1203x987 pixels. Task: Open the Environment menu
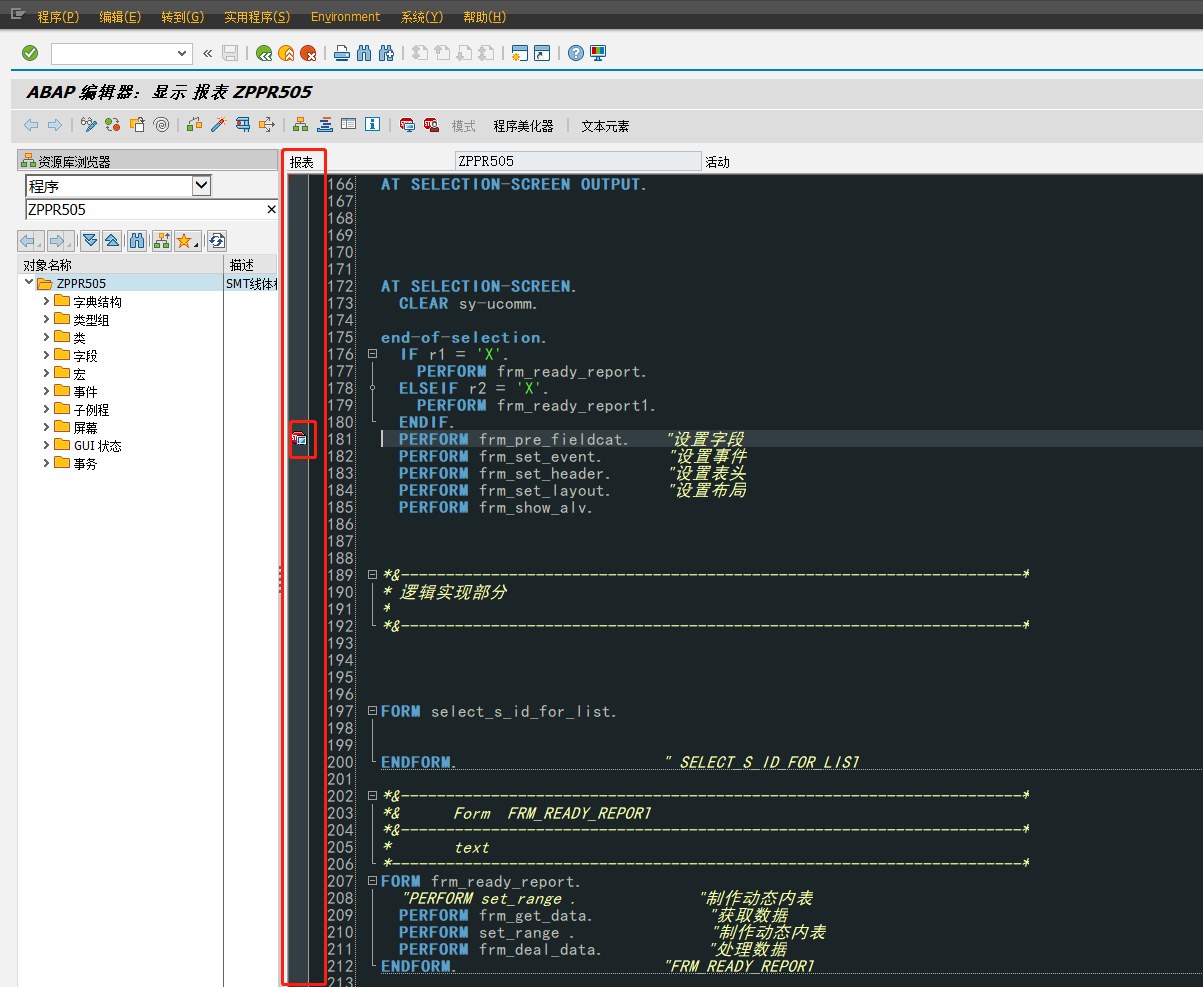(346, 17)
